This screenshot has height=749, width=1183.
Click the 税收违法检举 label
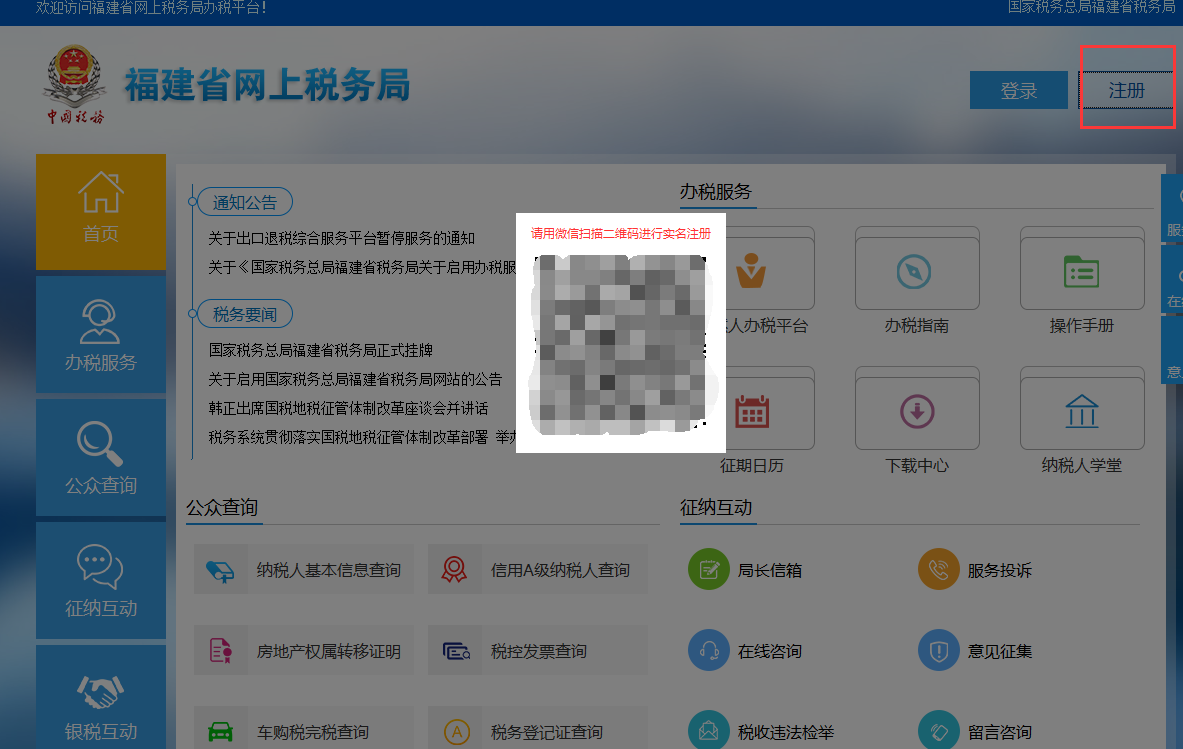pos(786,732)
